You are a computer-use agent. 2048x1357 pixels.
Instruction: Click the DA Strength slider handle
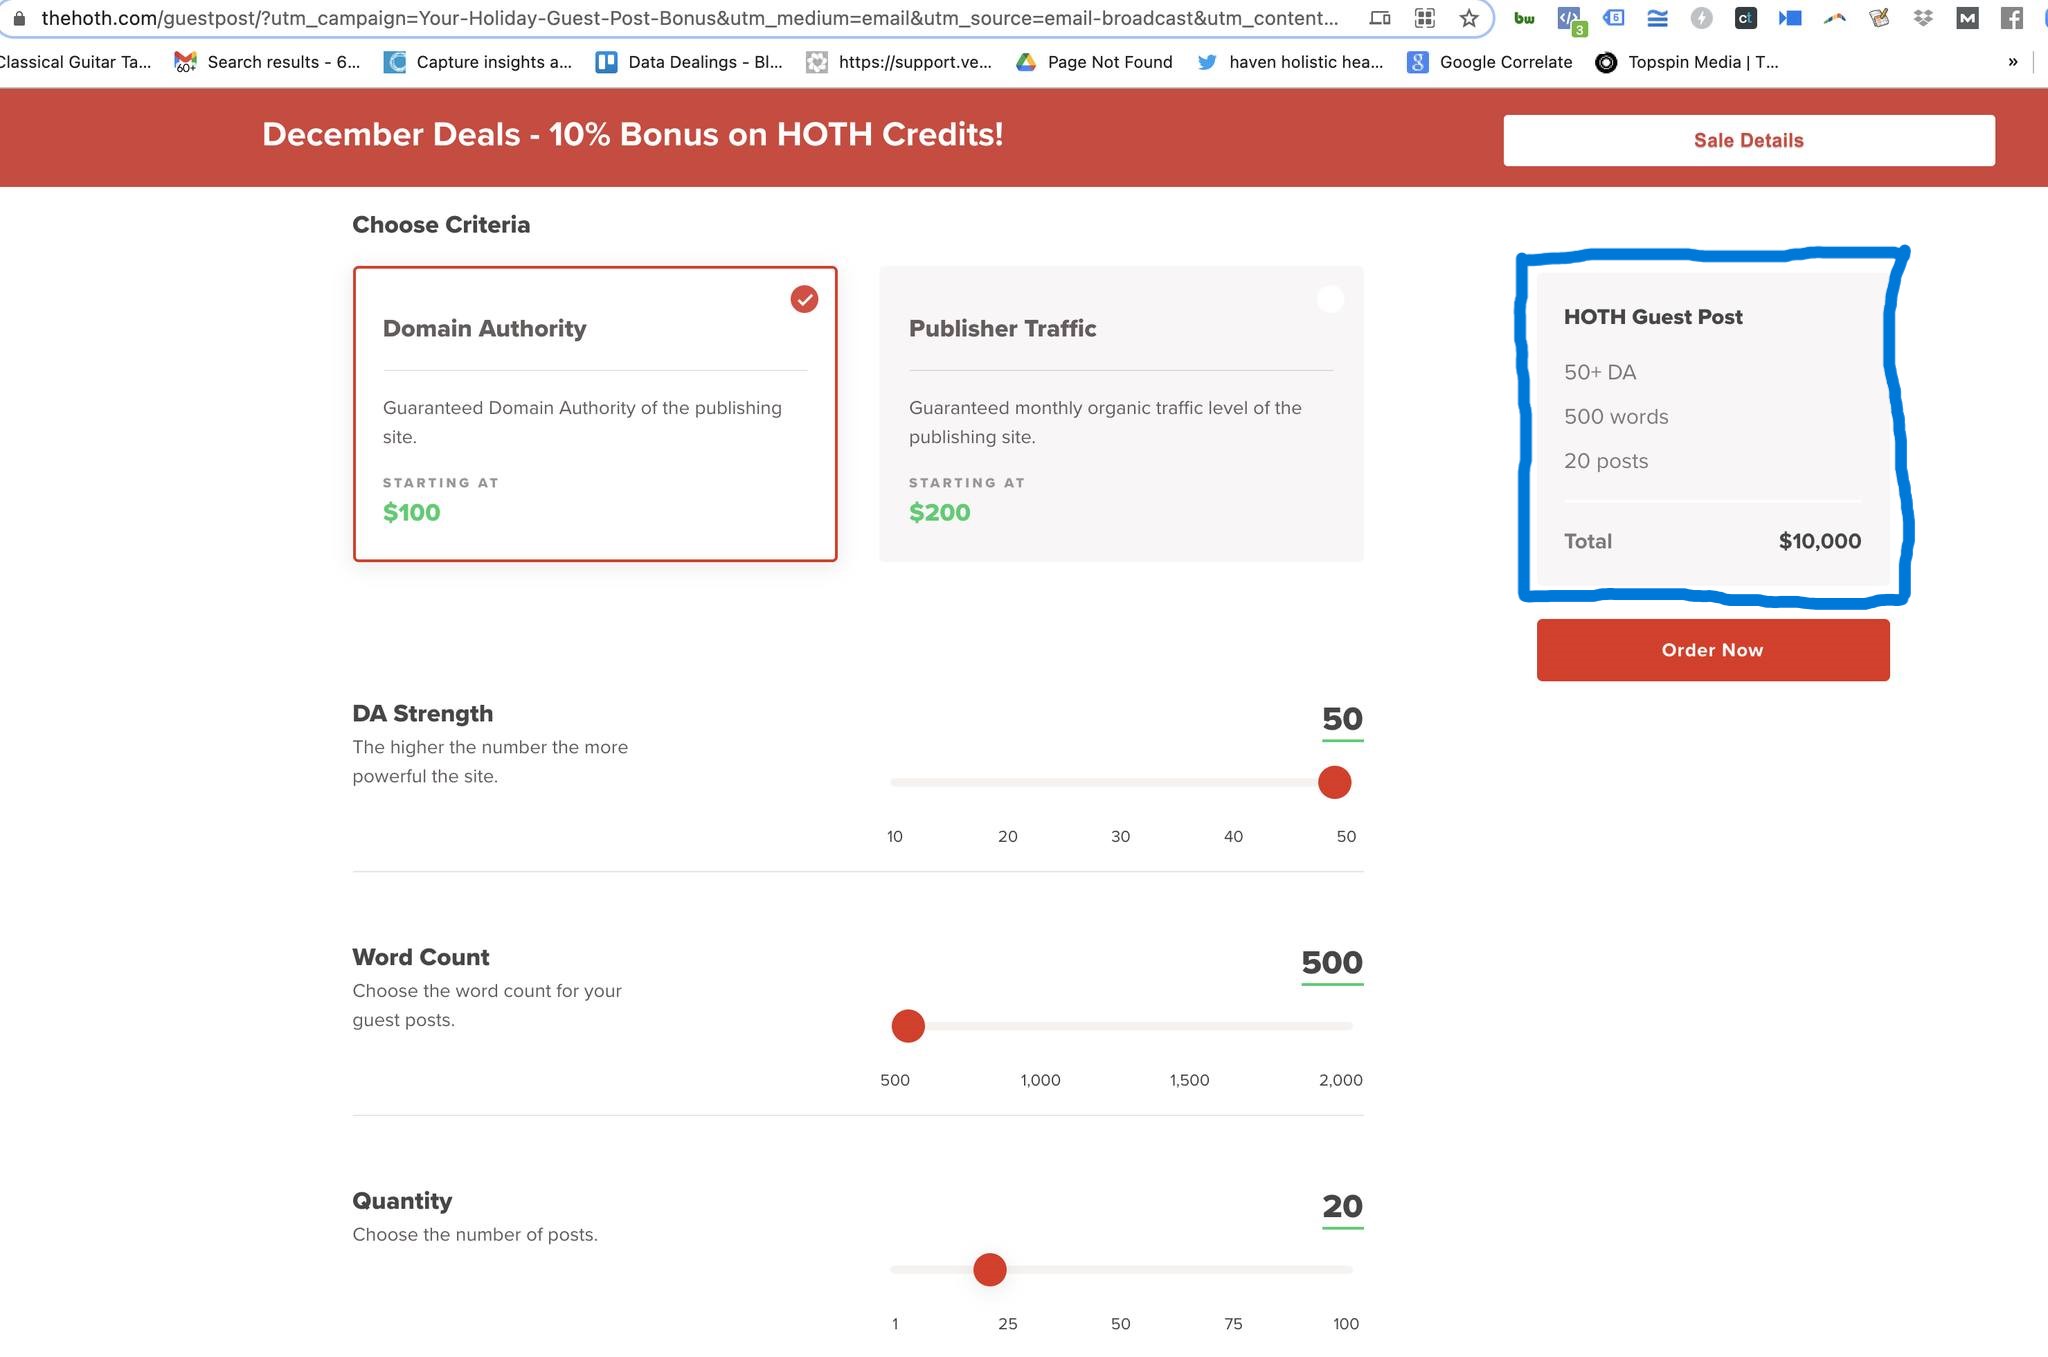click(x=1334, y=782)
